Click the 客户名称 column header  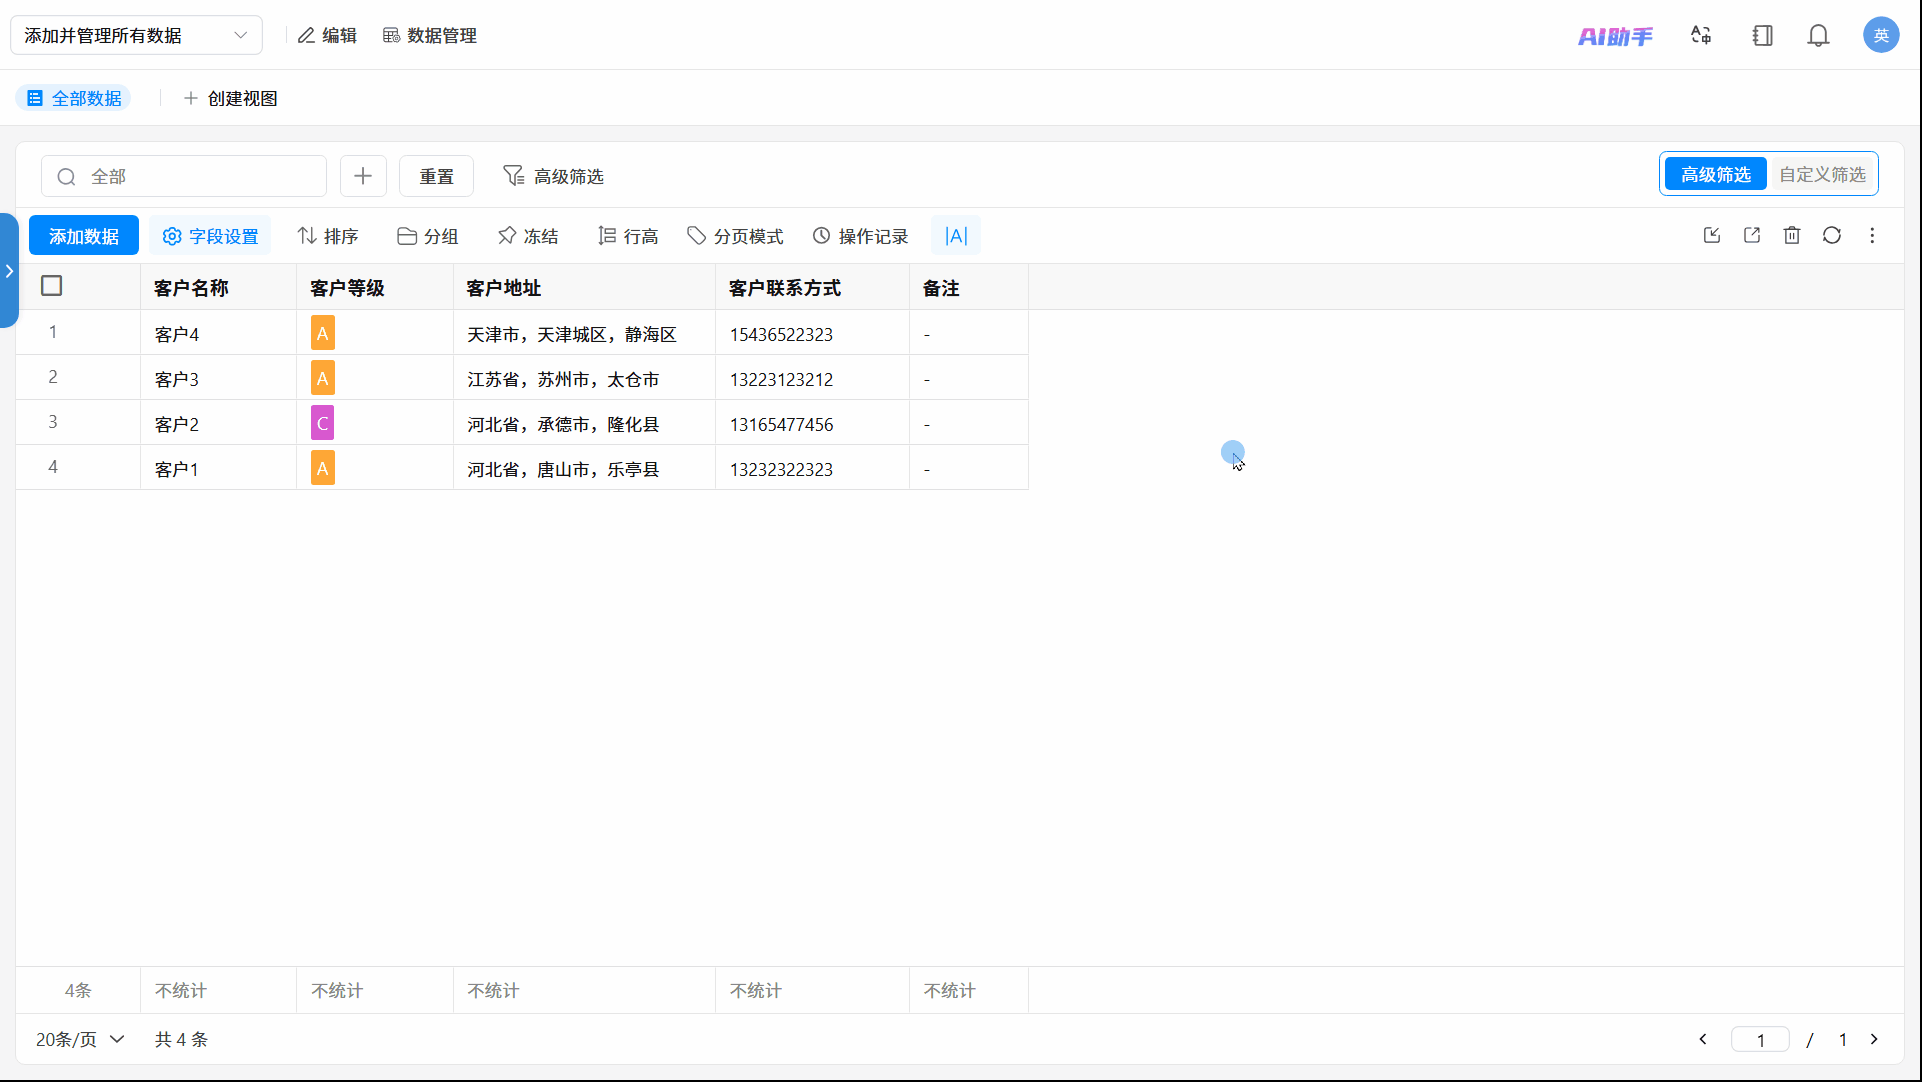pos(219,288)
